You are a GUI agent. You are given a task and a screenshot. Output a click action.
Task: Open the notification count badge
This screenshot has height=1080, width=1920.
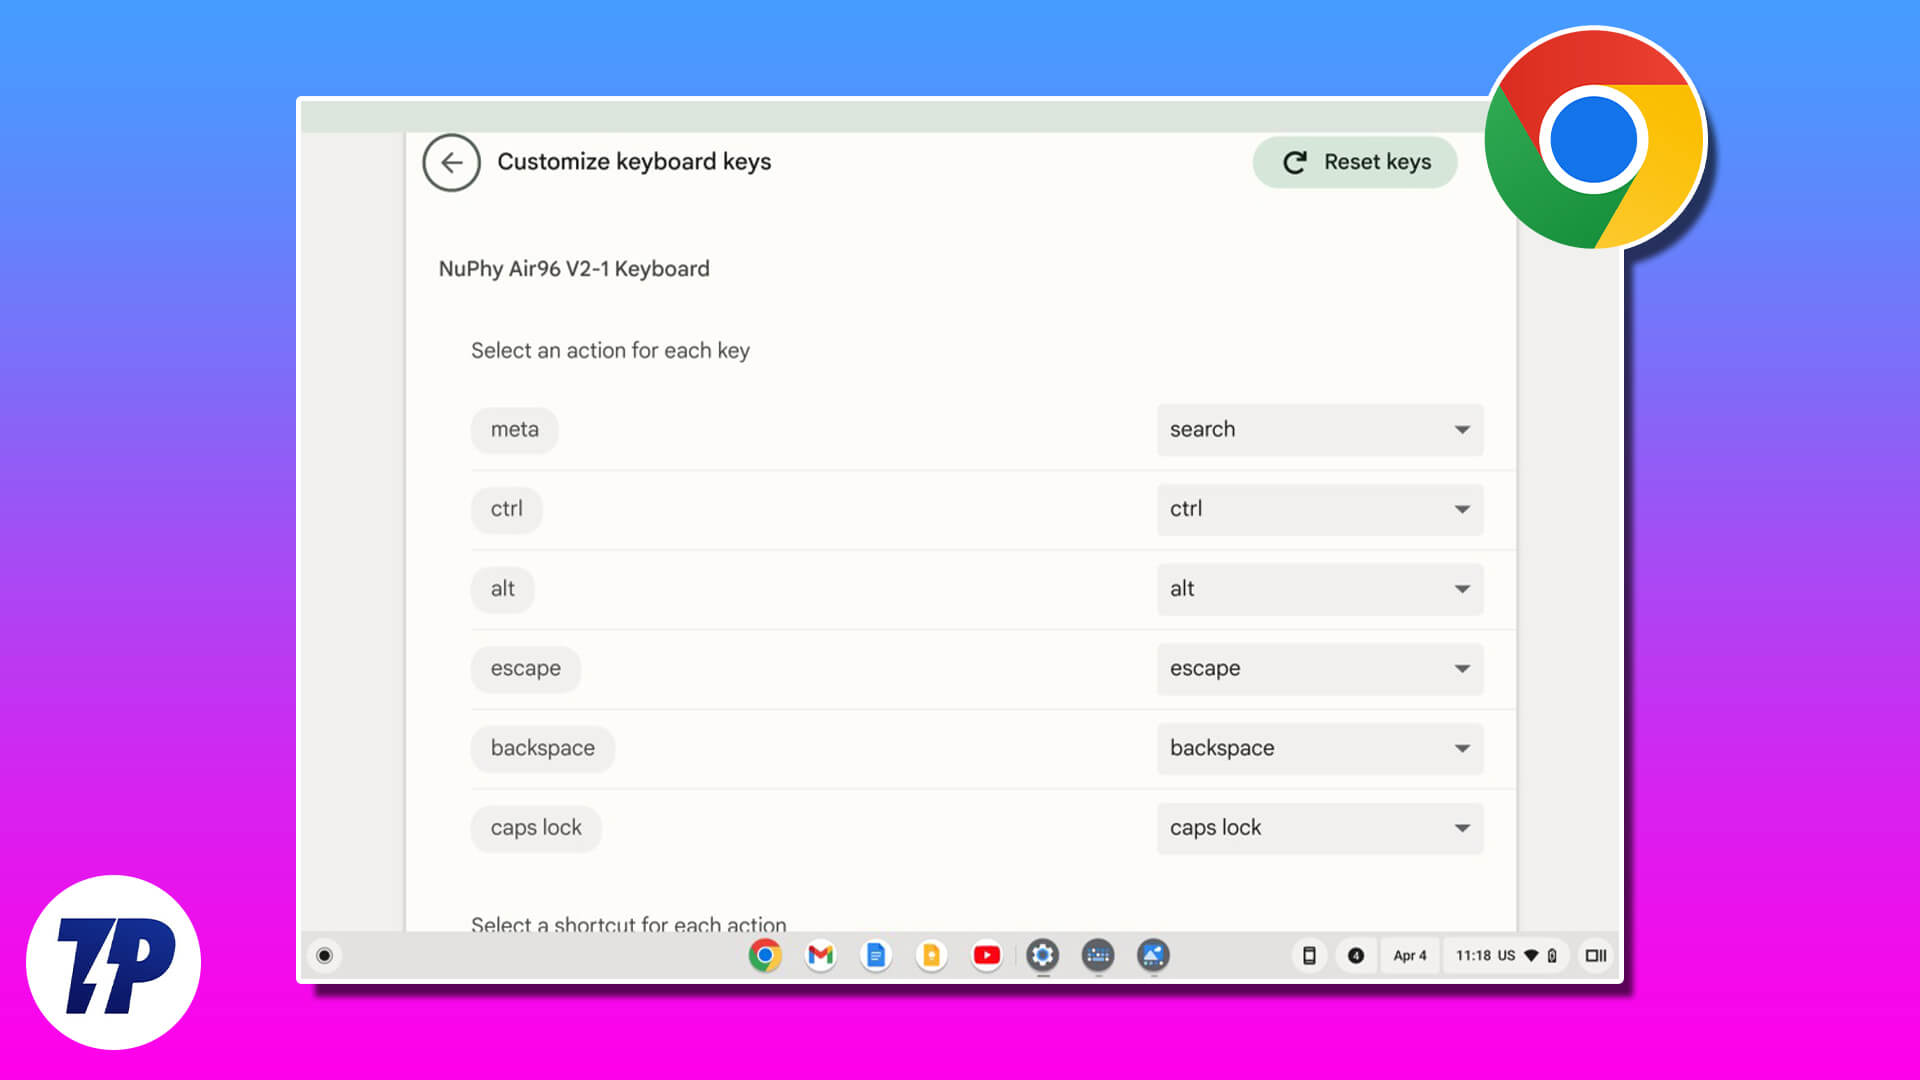[x=1356, y=956]
